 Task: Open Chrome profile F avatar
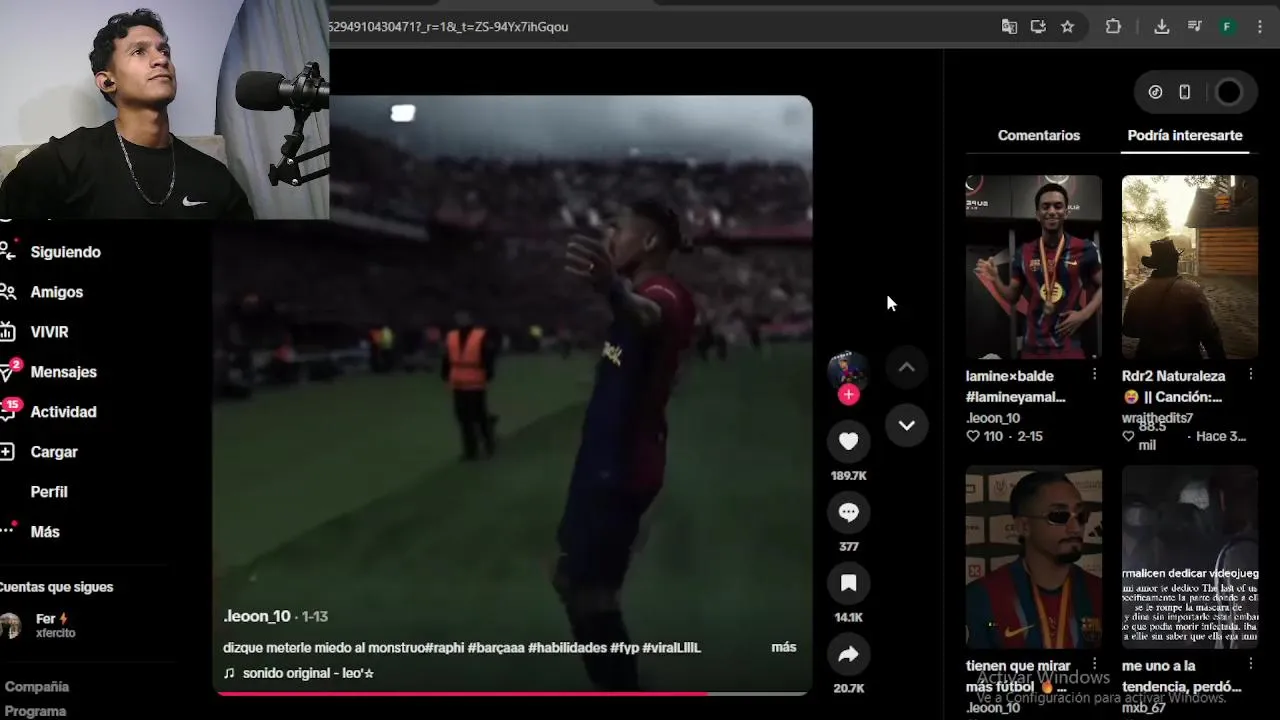(x=1227, y=27)
